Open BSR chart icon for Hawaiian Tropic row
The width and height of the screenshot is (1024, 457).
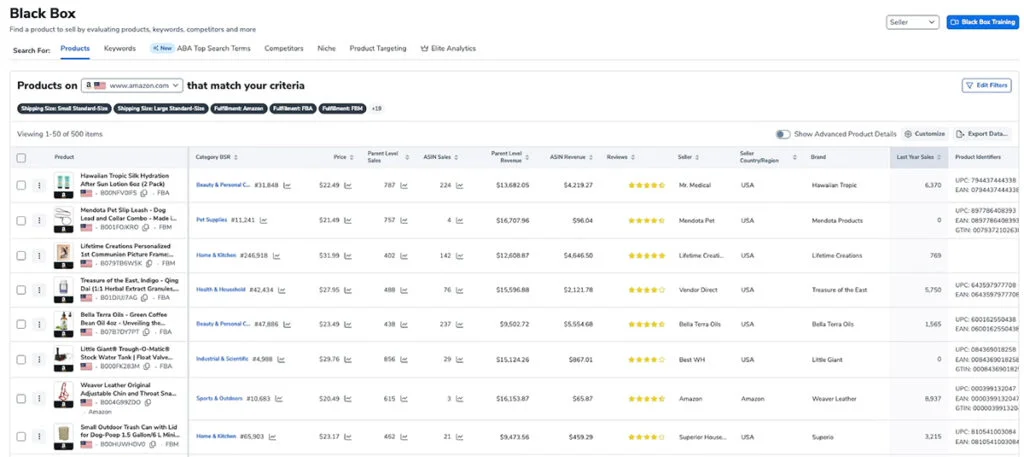coord(287,185)
